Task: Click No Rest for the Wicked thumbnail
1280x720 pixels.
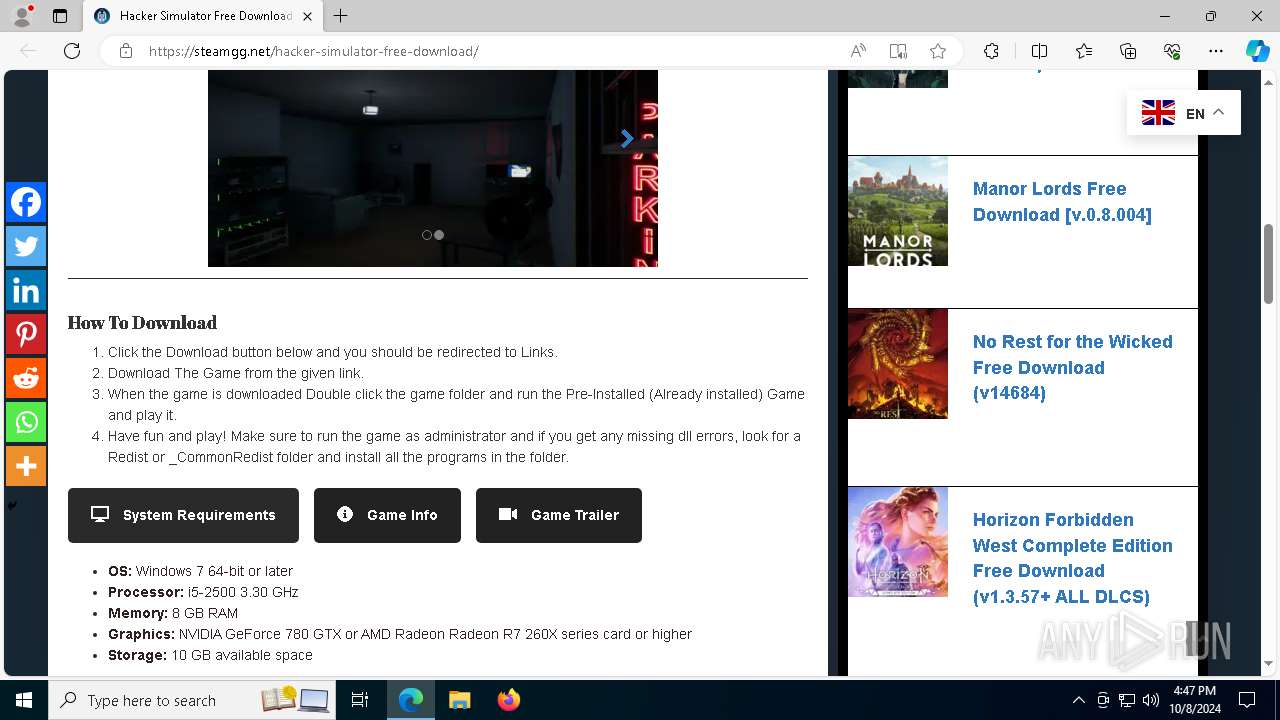Action: 898,364
